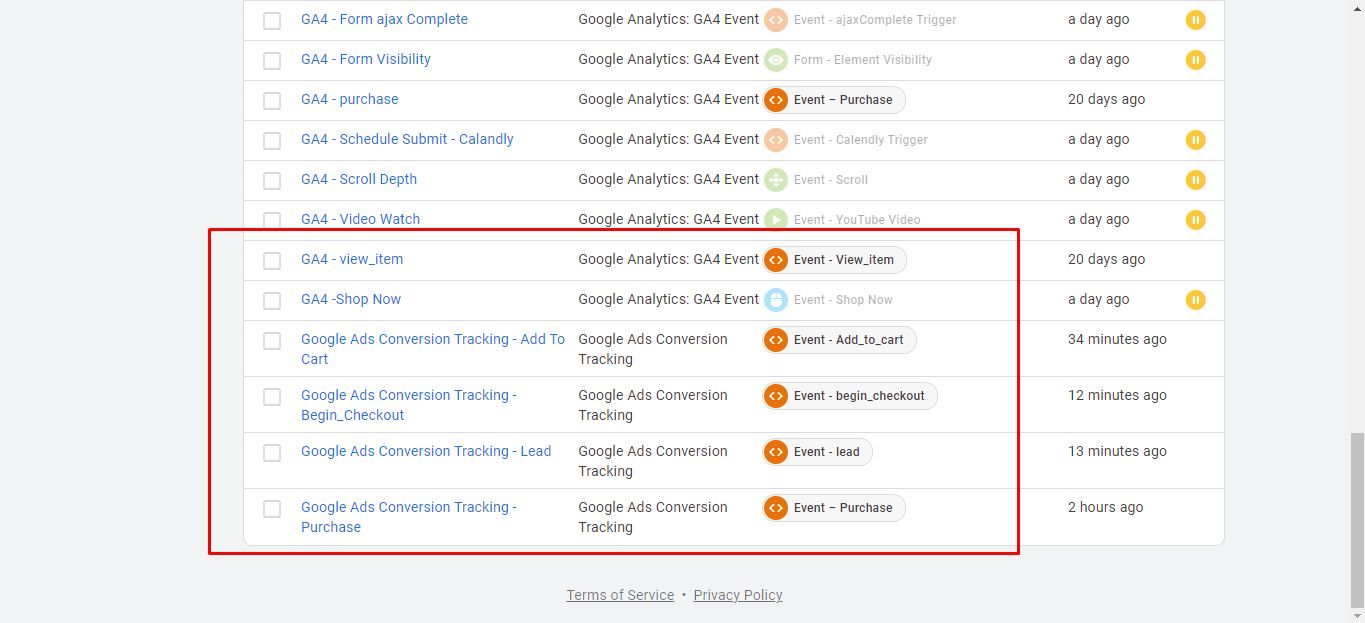Screen dimensions: 1365x623
Task: Select checkbox for GA4 - Video Watch
Action: [x=272, y=220]
